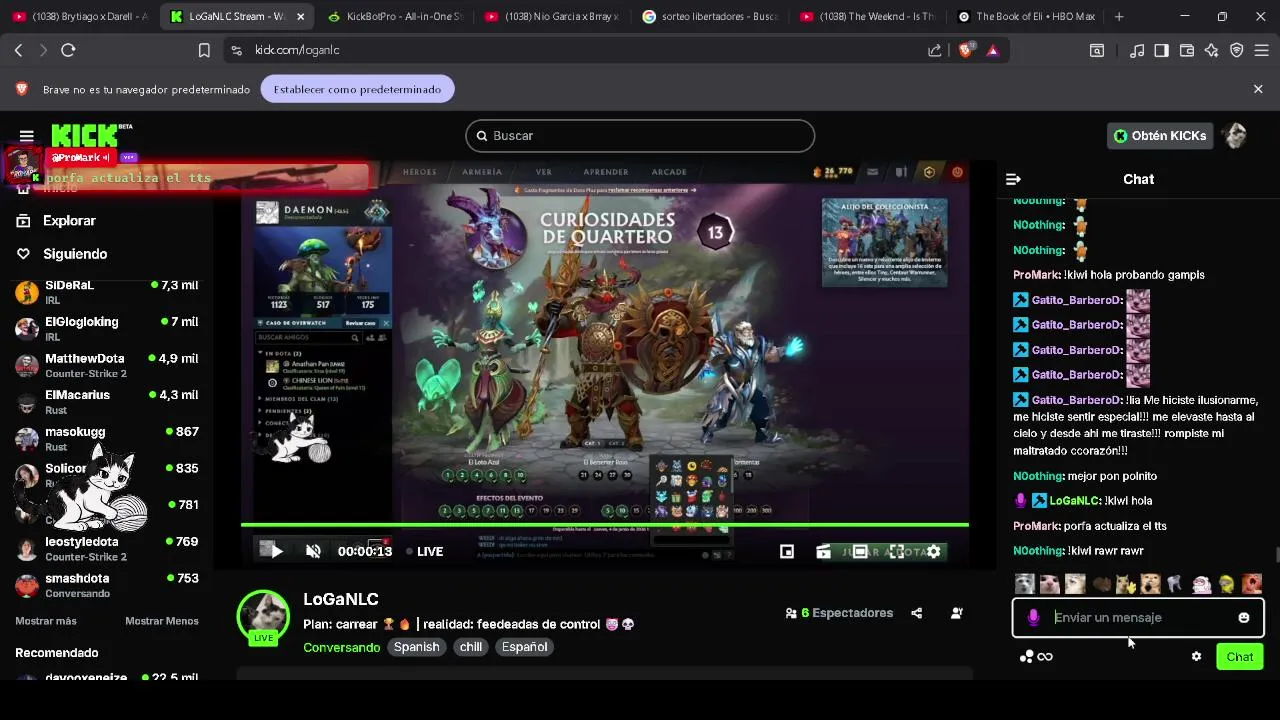
Task: Open leostyledota channel in sidebar
Action: click(107, 549)
